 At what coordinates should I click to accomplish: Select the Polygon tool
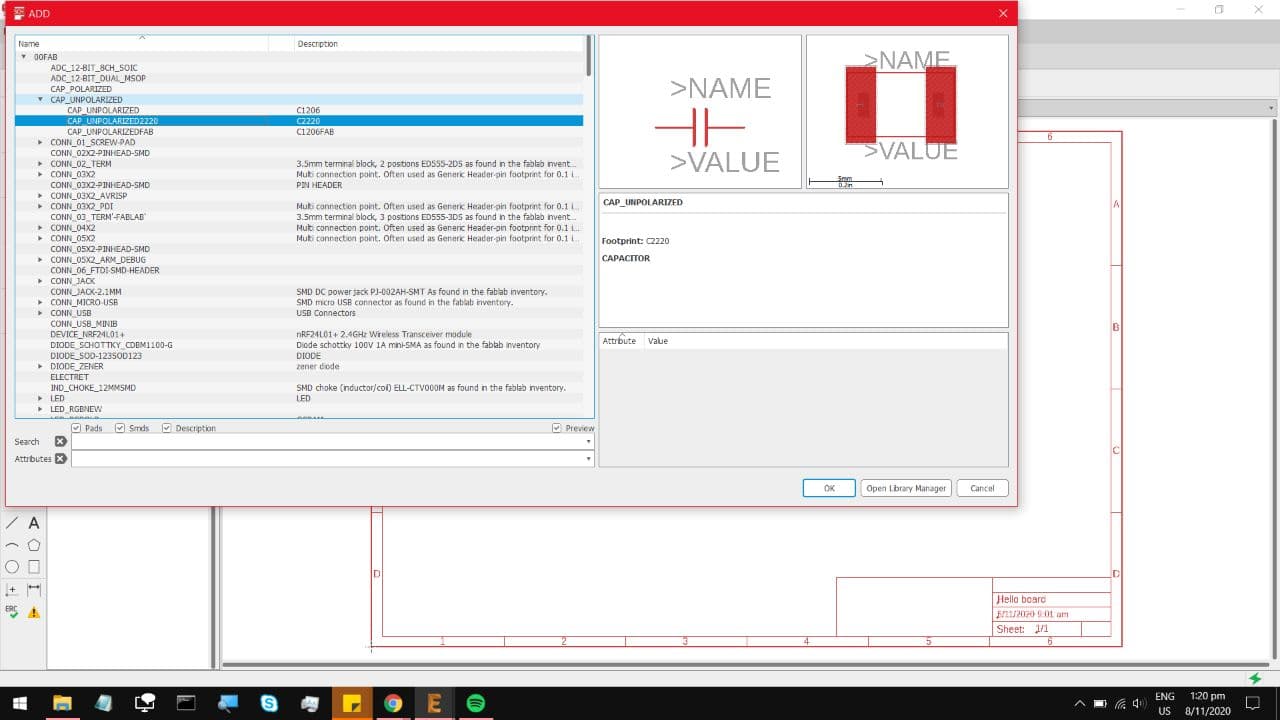[x=34, y=545]
